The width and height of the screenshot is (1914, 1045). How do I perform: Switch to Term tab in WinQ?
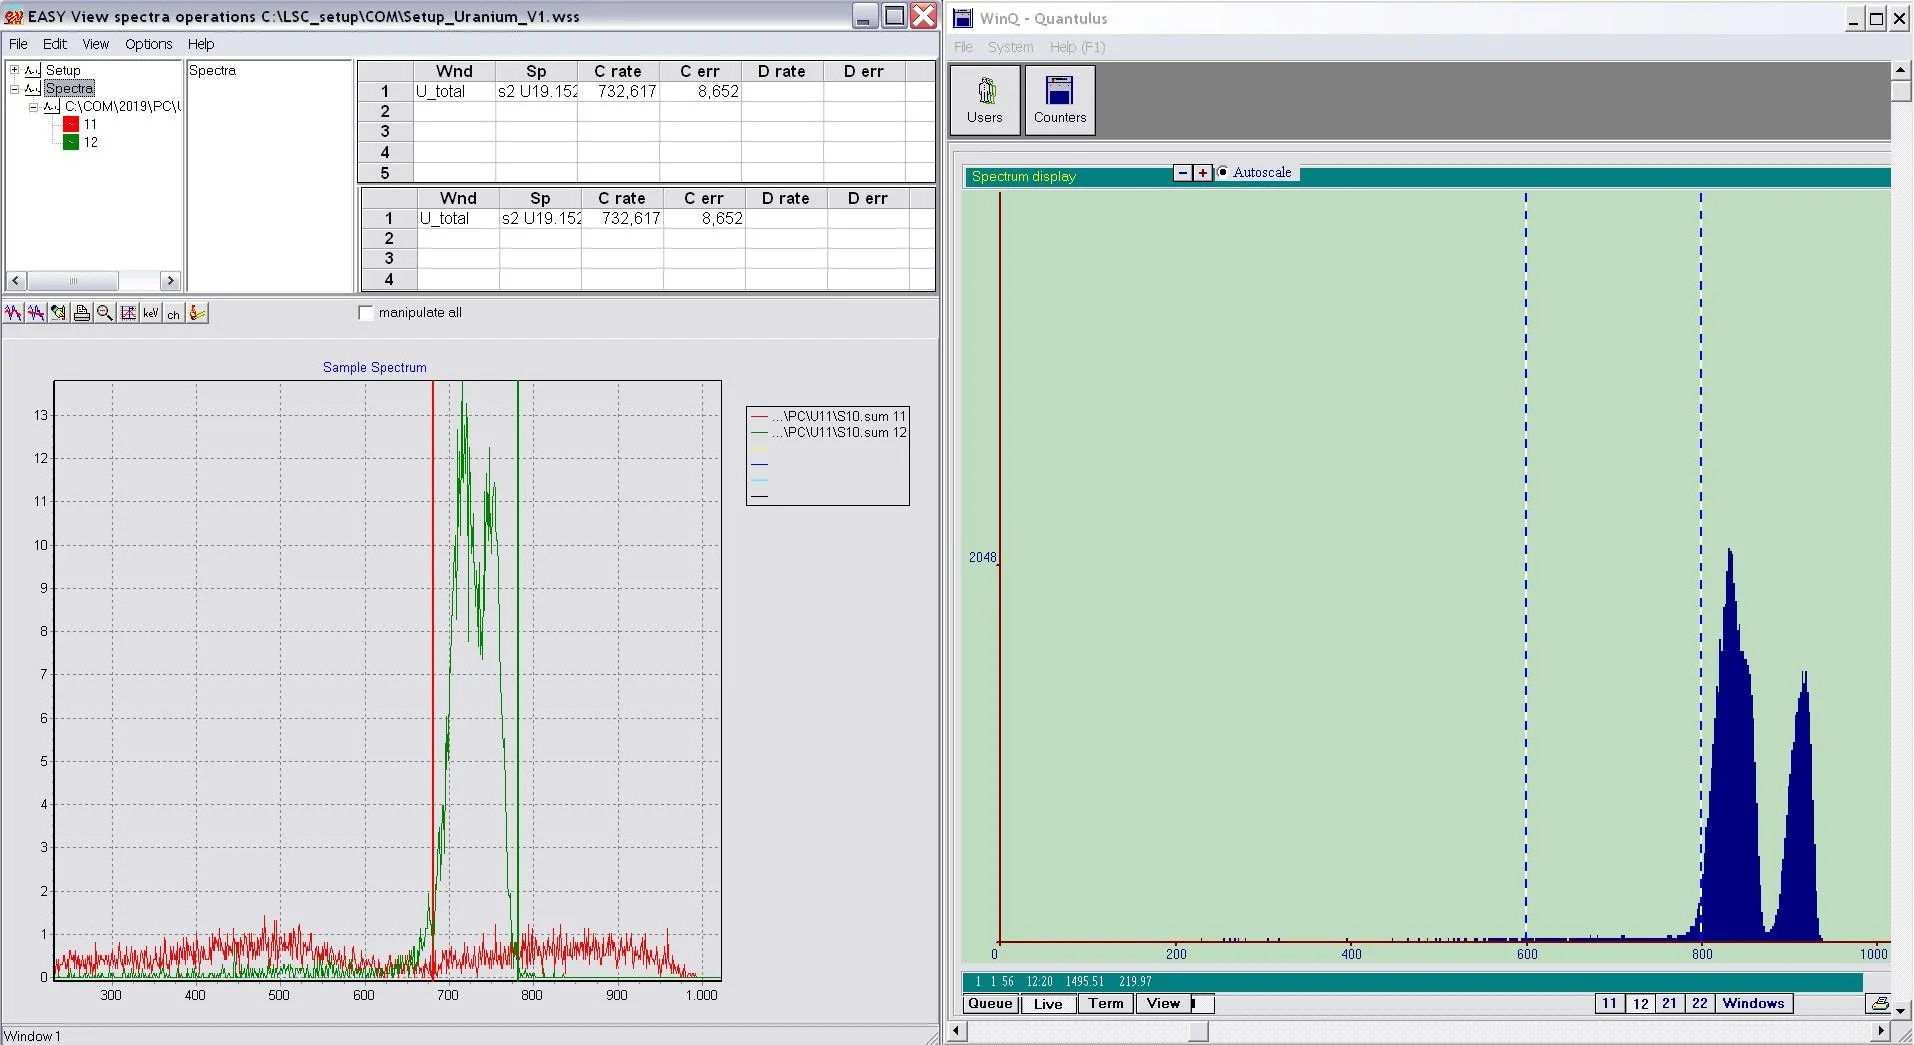click(x=1106, y=1004)
